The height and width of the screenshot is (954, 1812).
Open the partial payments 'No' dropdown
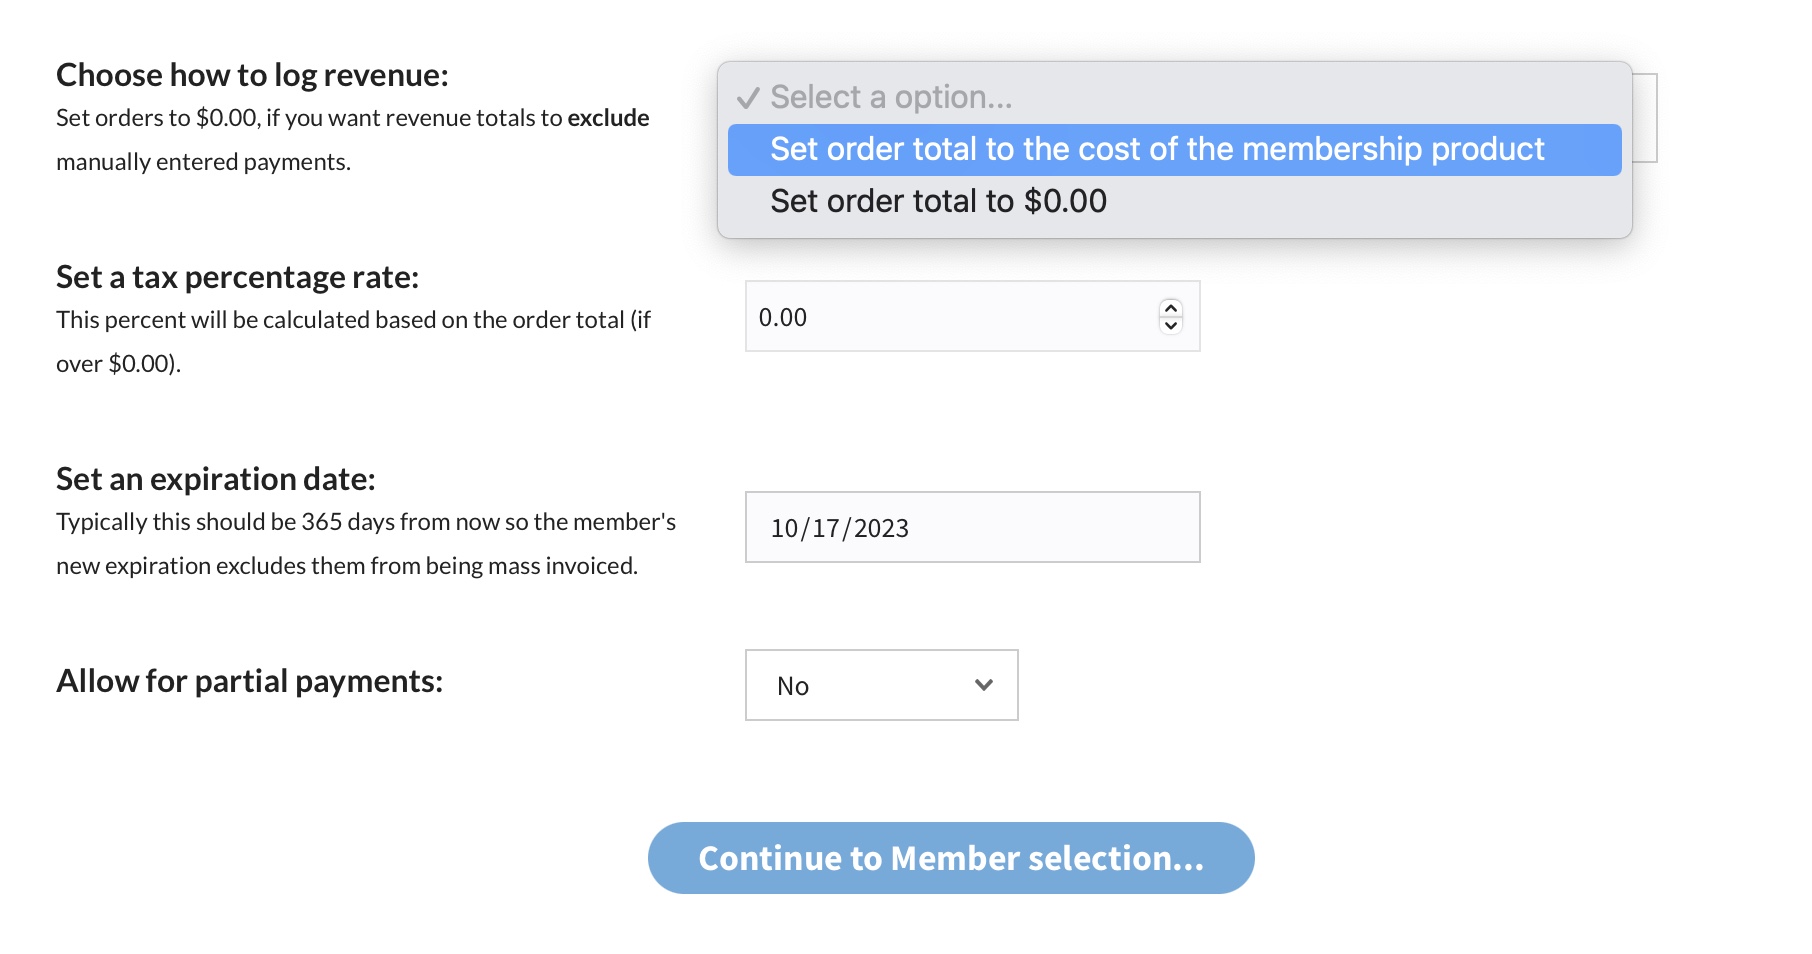(881, 685)
